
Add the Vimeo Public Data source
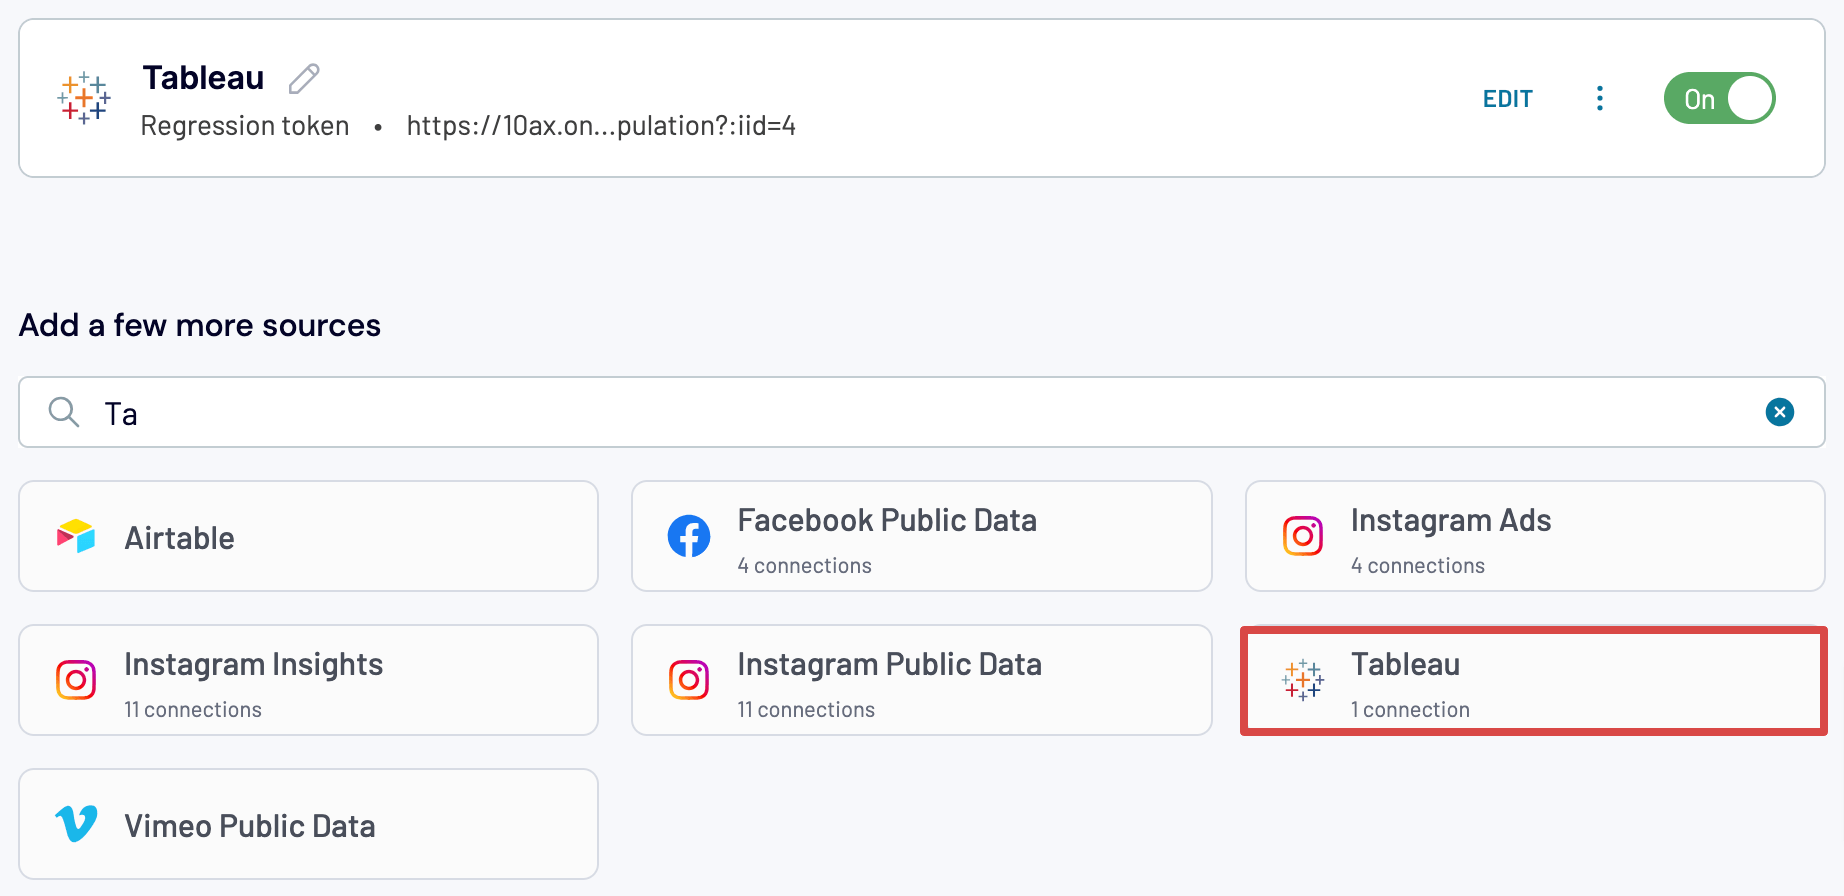tap(308, 825)
